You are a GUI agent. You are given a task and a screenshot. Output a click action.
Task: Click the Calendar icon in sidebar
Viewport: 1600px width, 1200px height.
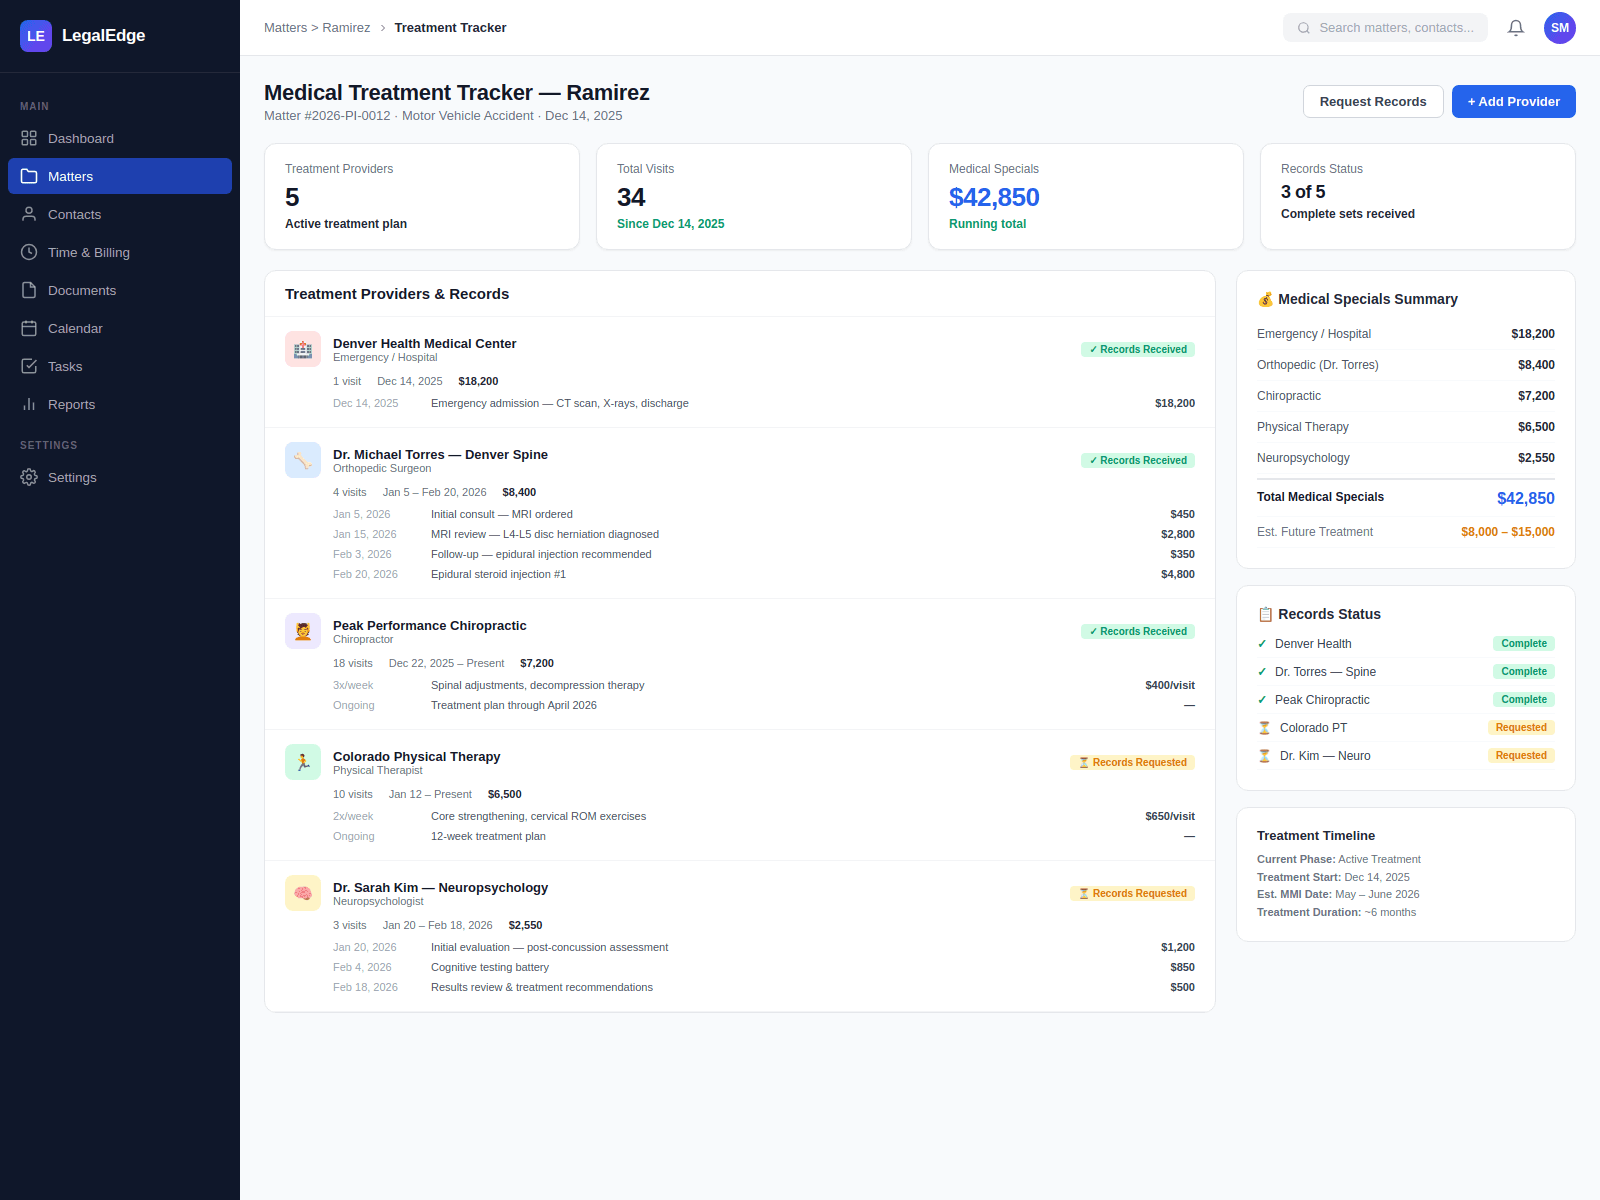click(x=29, y=328)
